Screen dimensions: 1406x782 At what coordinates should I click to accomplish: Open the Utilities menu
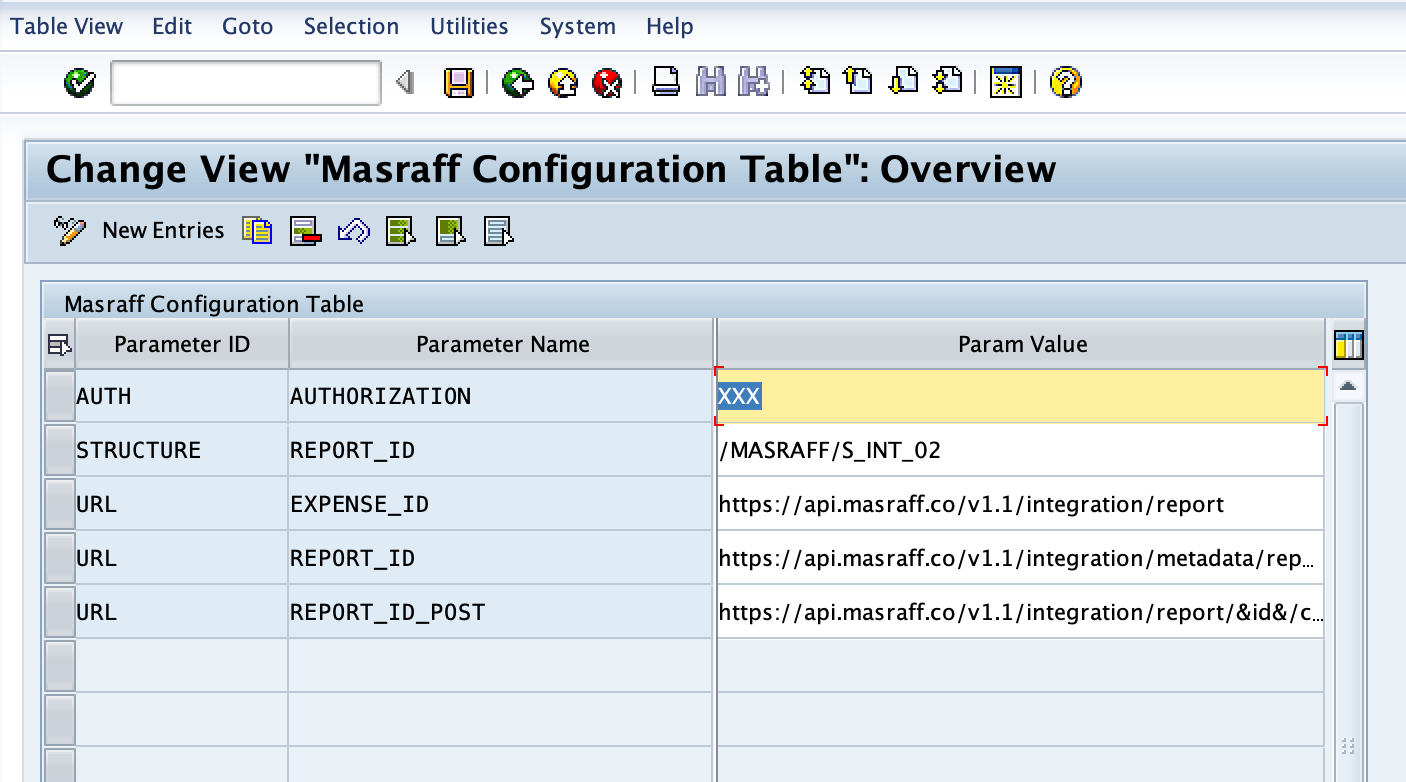pyautogui.click(x=469, y=27)
